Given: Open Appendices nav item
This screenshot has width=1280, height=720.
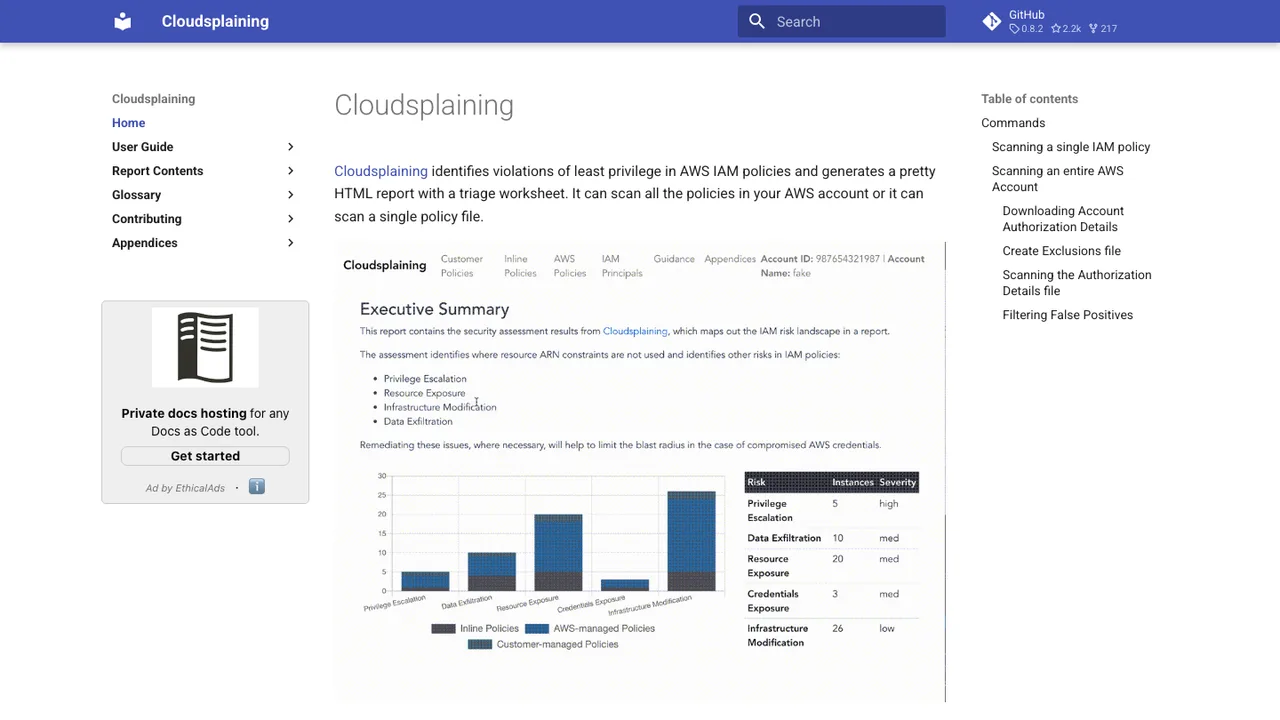Looking at the screenshot, I should click(145, 243).
